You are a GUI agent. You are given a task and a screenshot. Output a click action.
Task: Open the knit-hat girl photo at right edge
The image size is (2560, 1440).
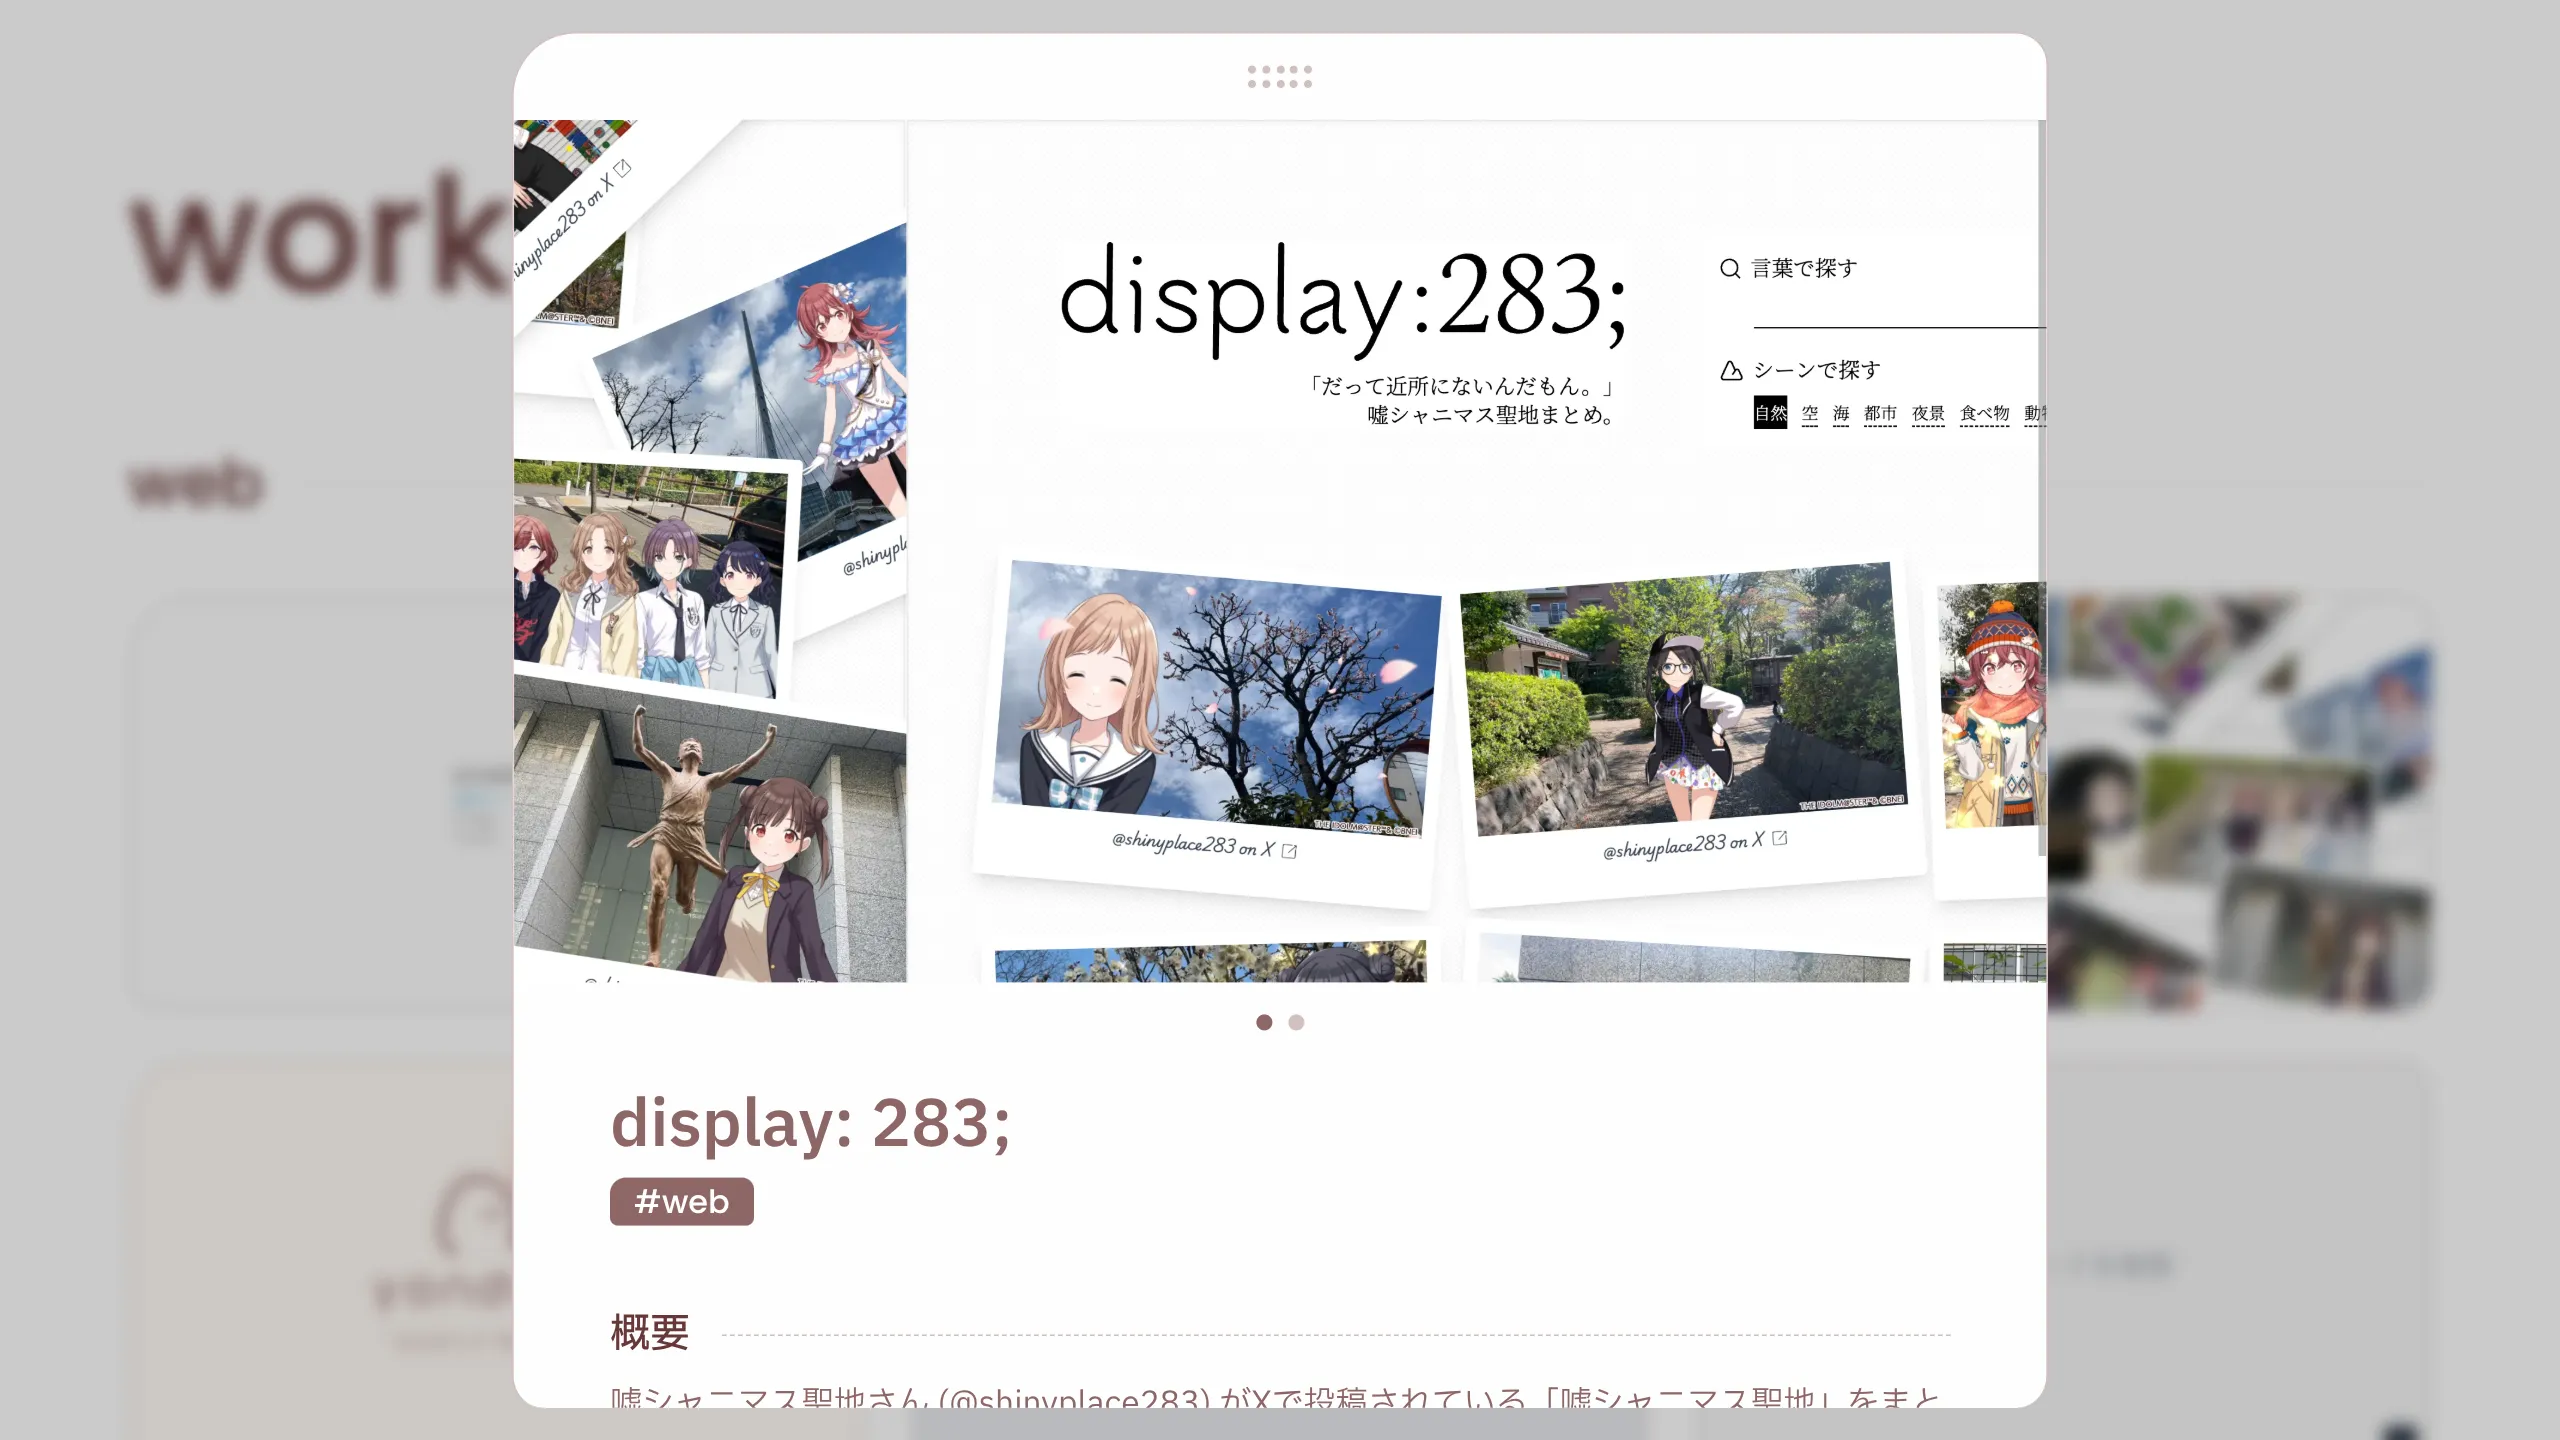tap(1992, 706)
